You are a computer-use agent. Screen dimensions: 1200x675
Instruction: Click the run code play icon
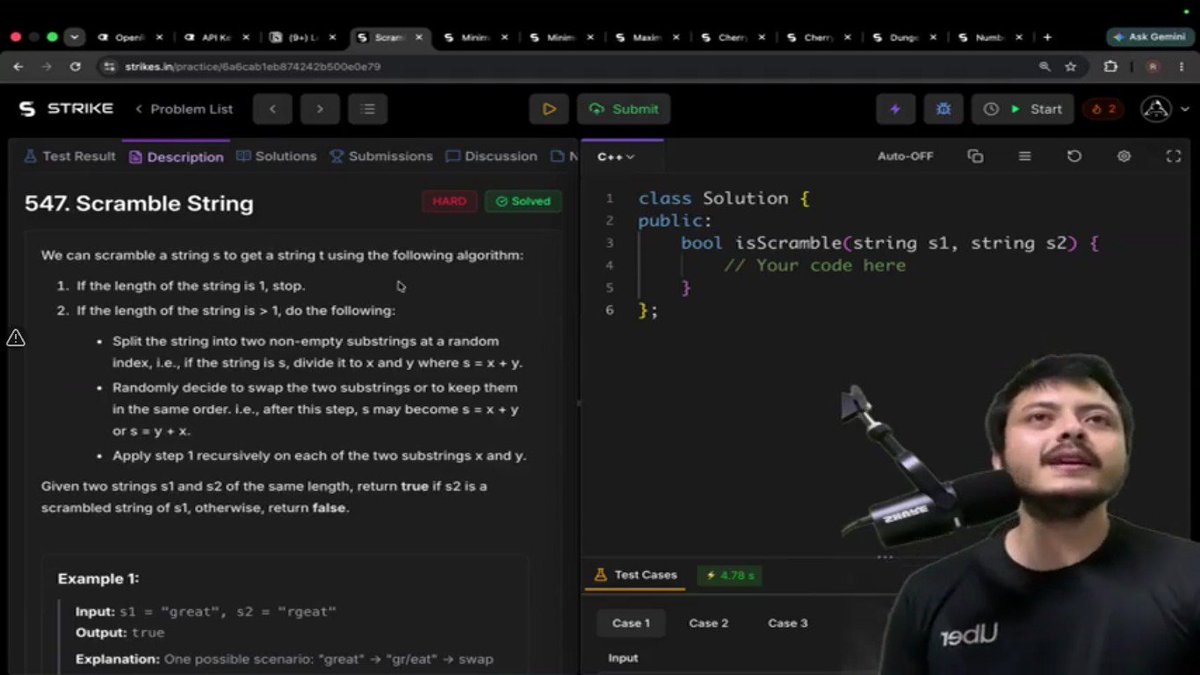tap(549, 109)
